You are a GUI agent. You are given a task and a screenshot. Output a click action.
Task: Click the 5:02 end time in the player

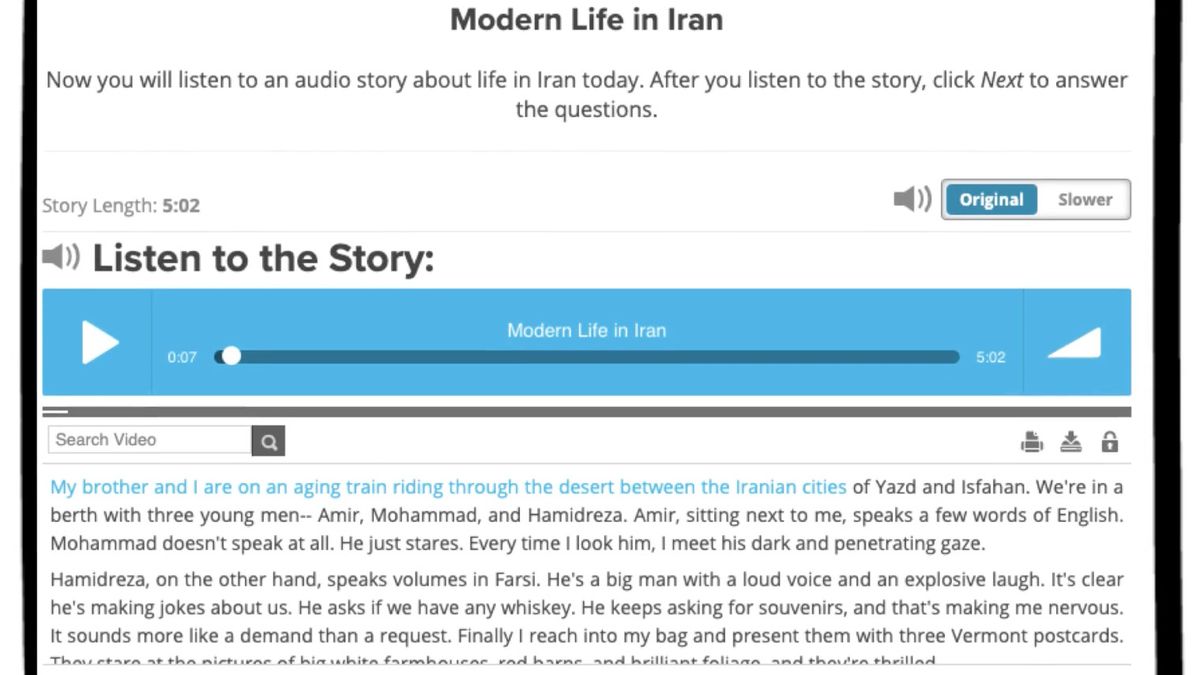pos(990,356)
